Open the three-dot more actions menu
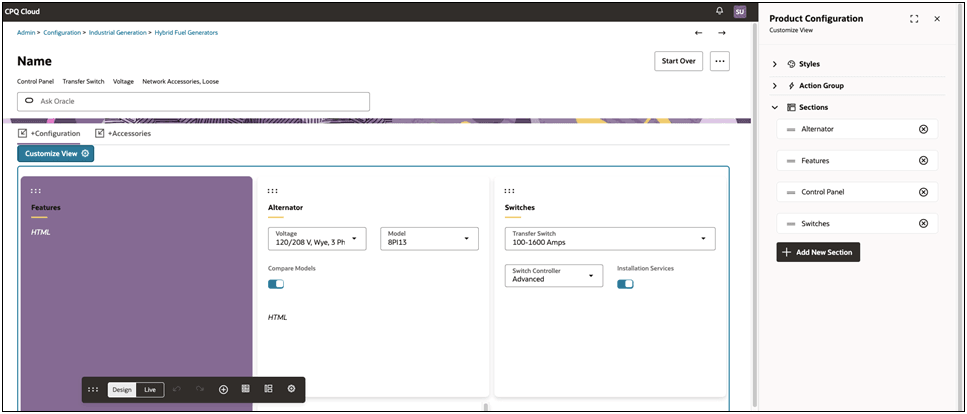Viewport: 967px width, 414px height. [720, 61]
